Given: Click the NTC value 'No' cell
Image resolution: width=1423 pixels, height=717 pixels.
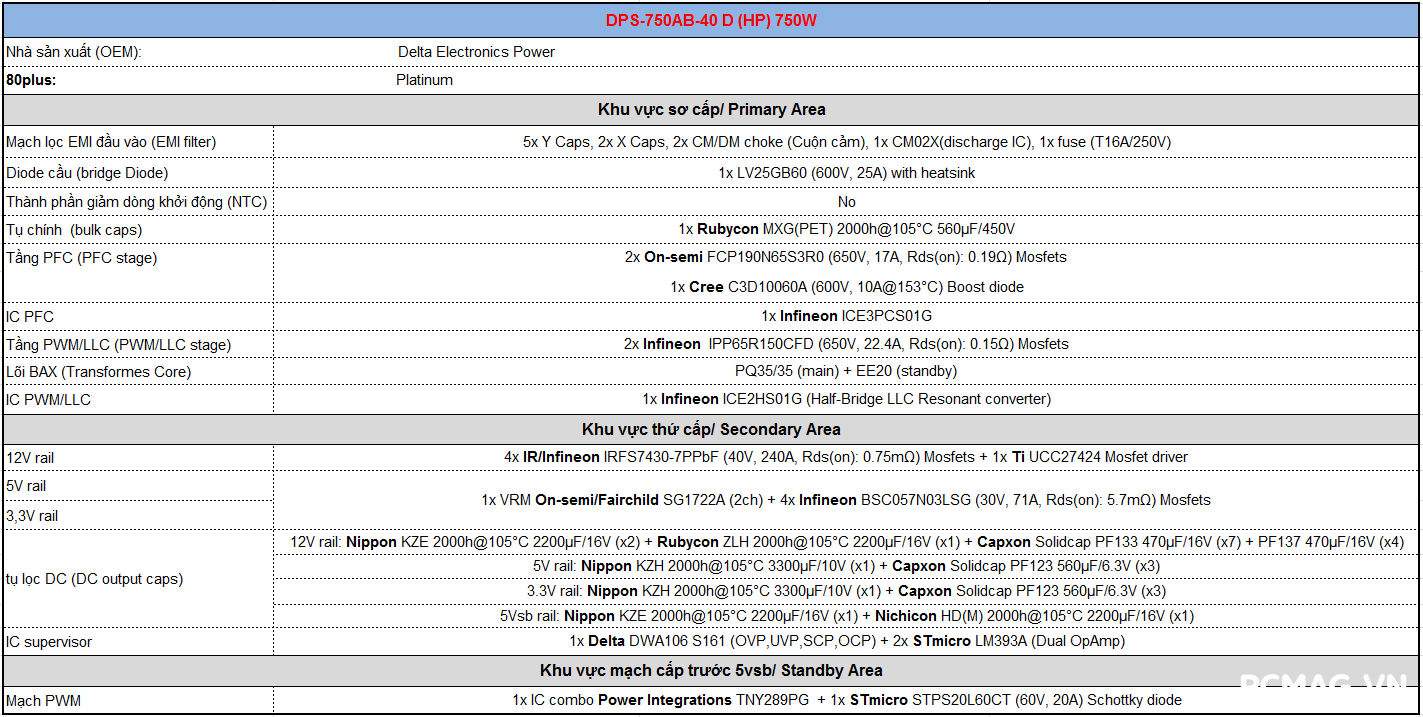Looking at the screenshot, I should tap(846, 202).
